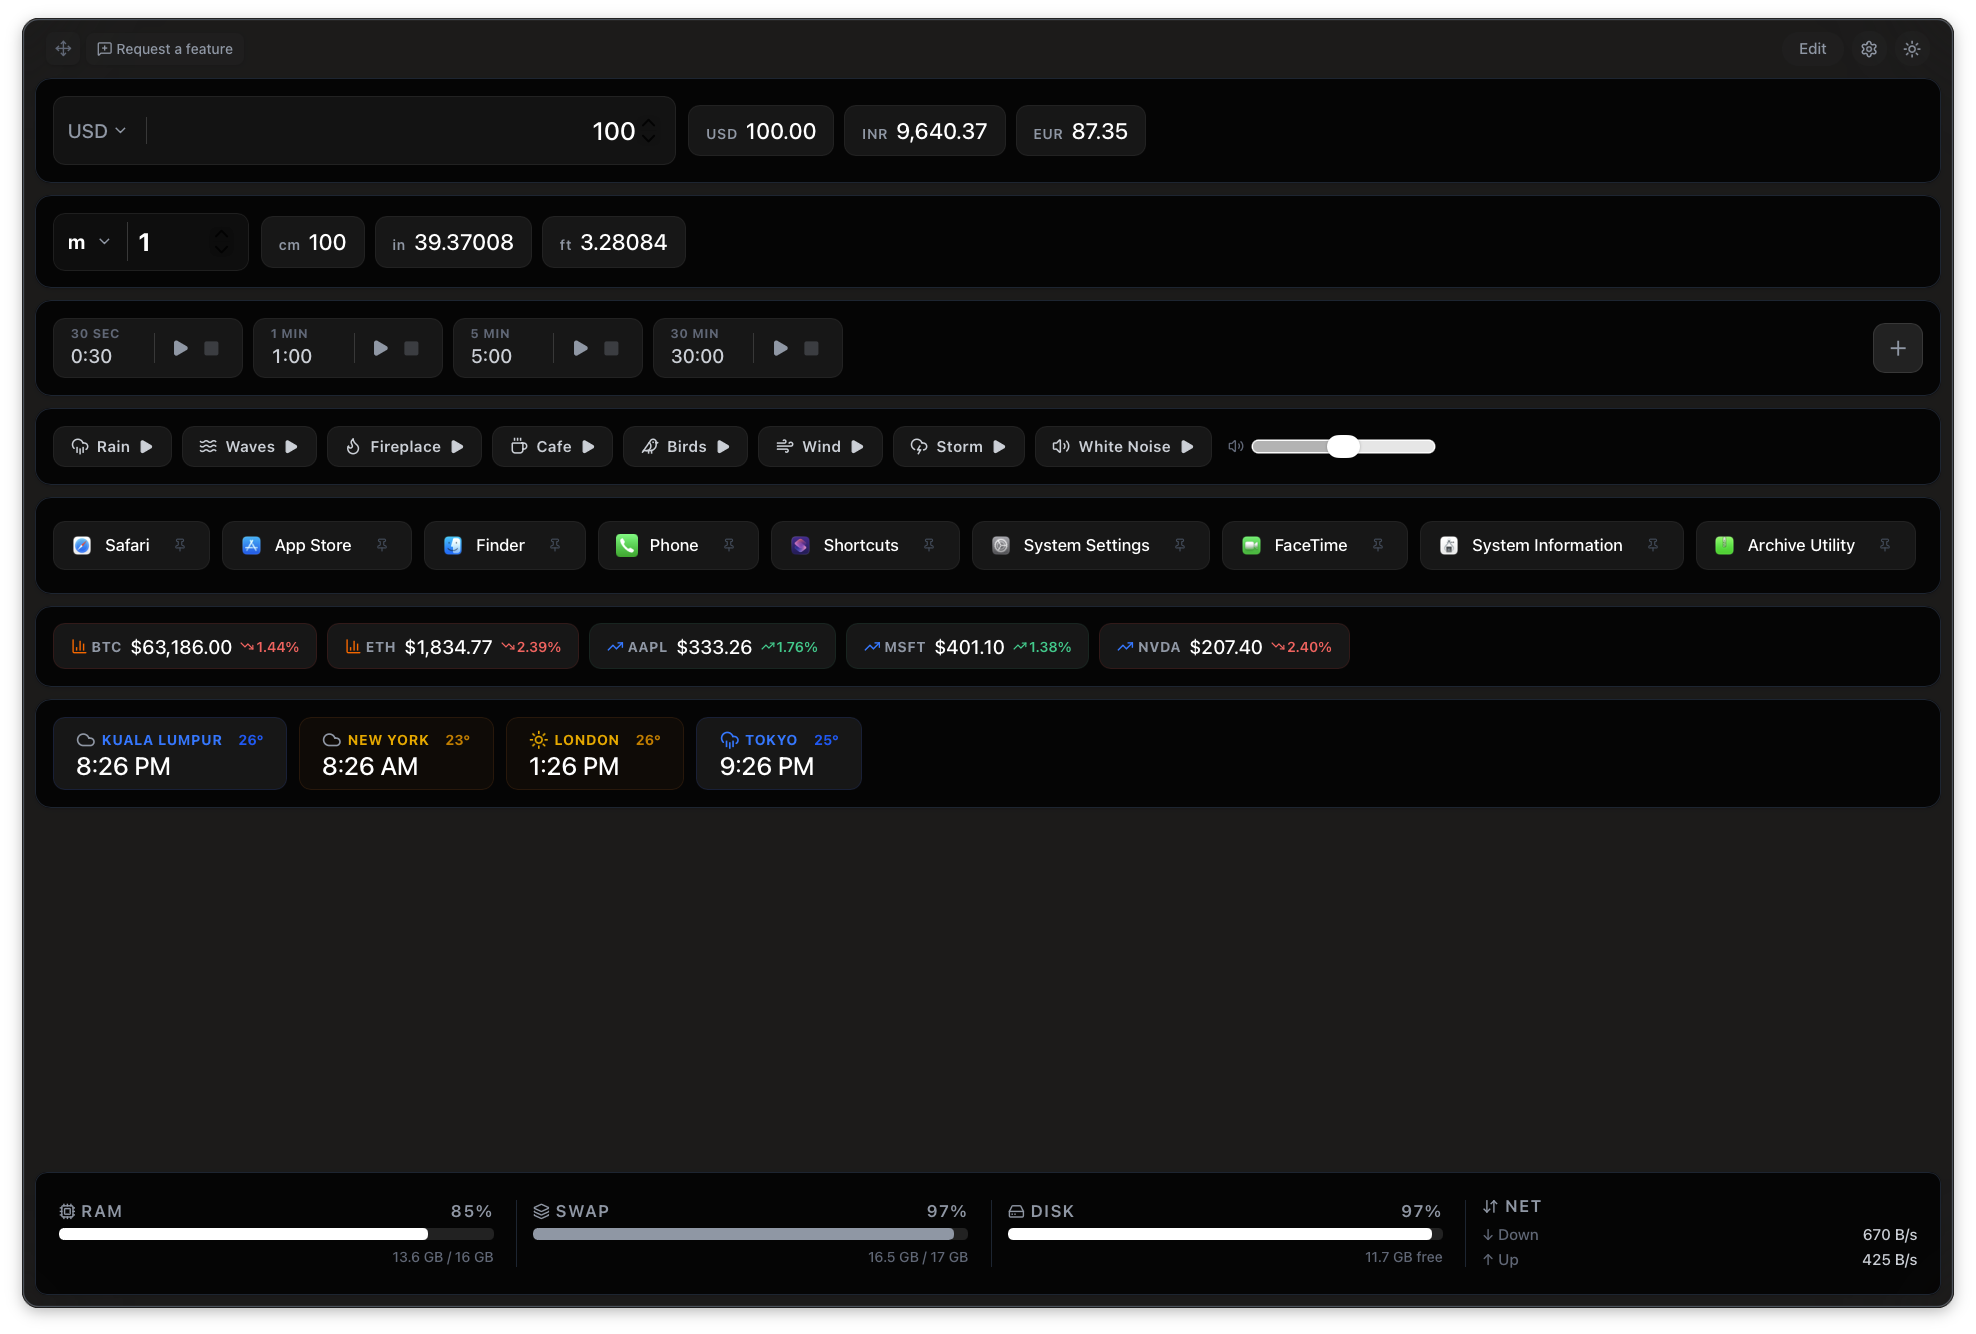Play the Birds ambient sound
Viewport: 1976px width, 1334px height.
685,446
